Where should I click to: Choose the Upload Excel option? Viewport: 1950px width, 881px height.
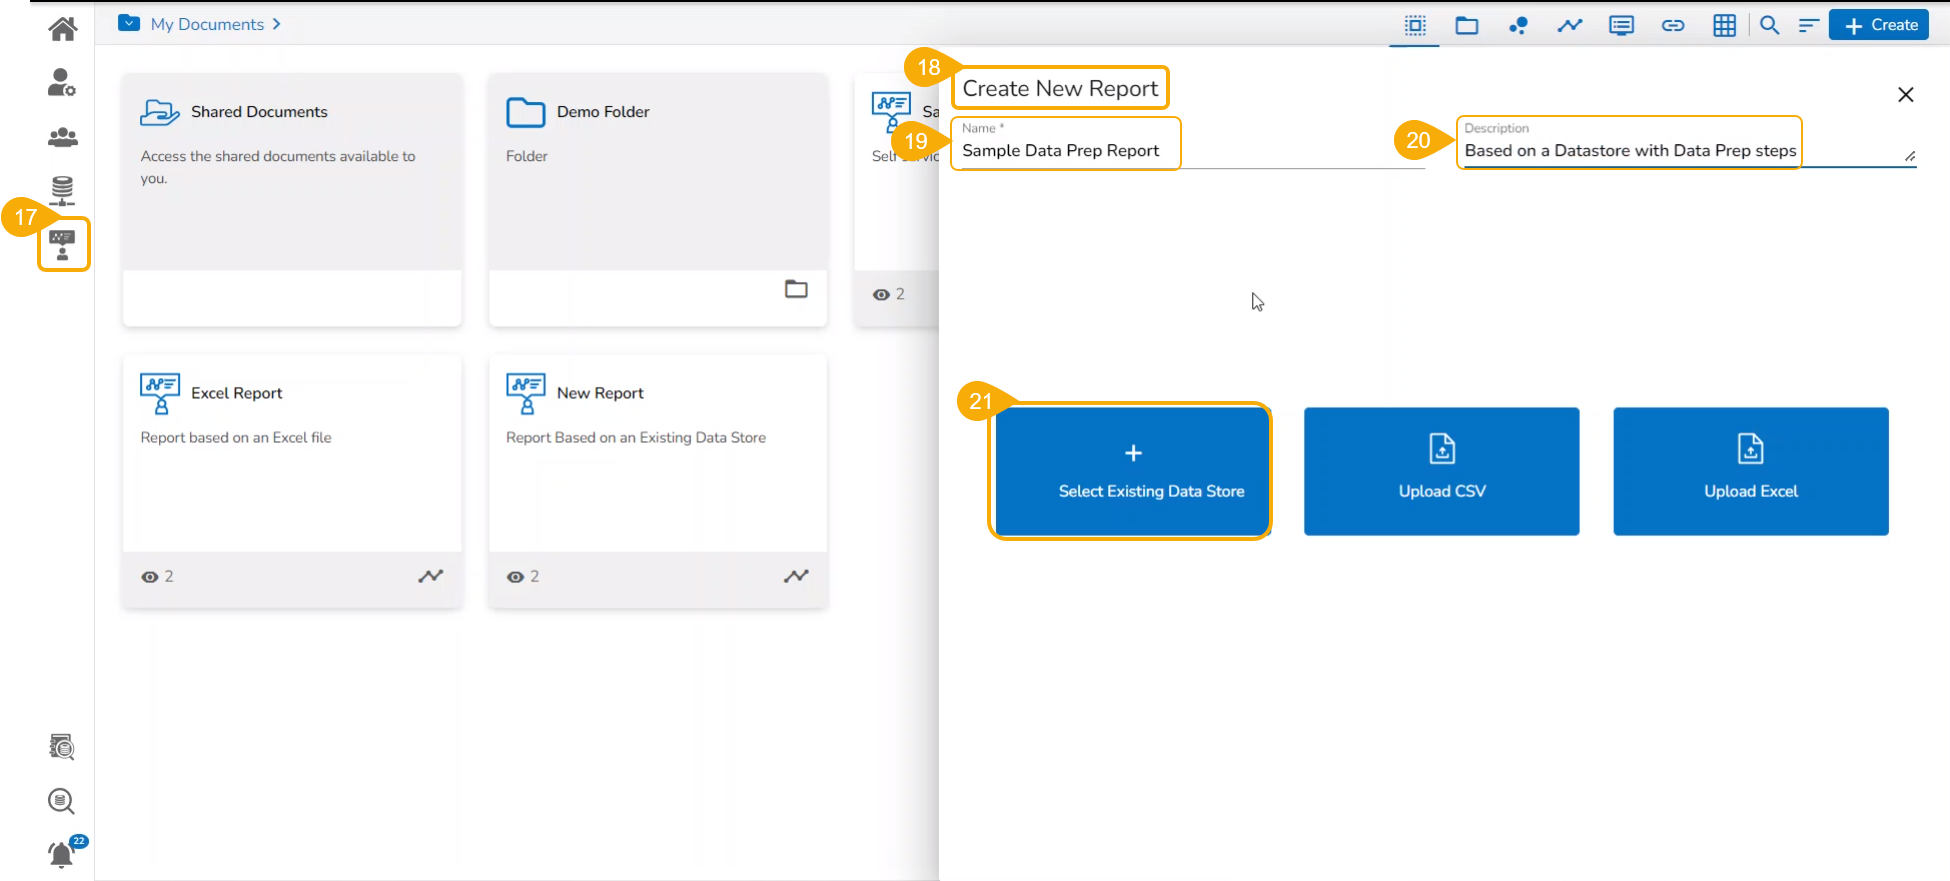pos(1751,471)
